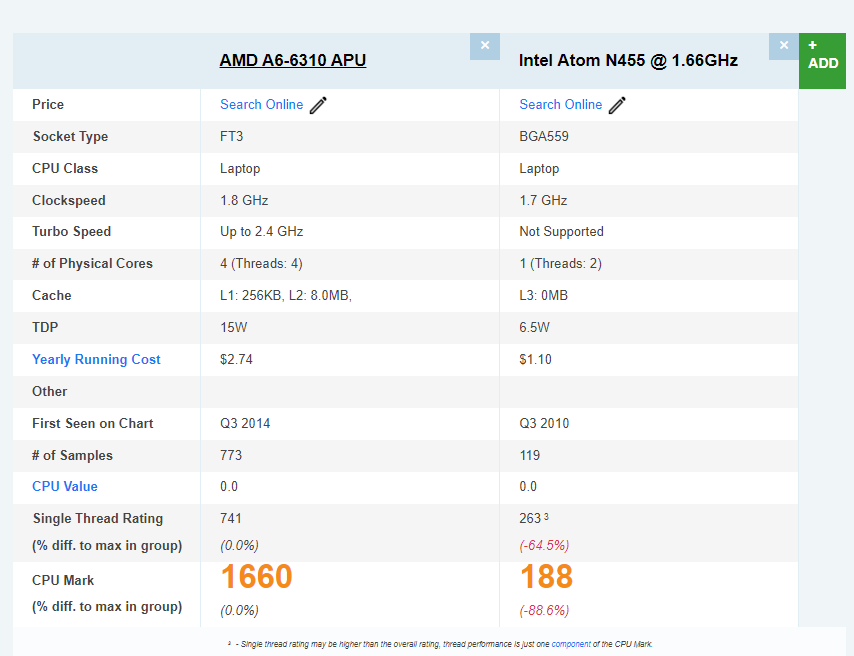Screen dimensions: 854x656
Task: Select the 'Cache' row label
Action: [x=52, y=295]
